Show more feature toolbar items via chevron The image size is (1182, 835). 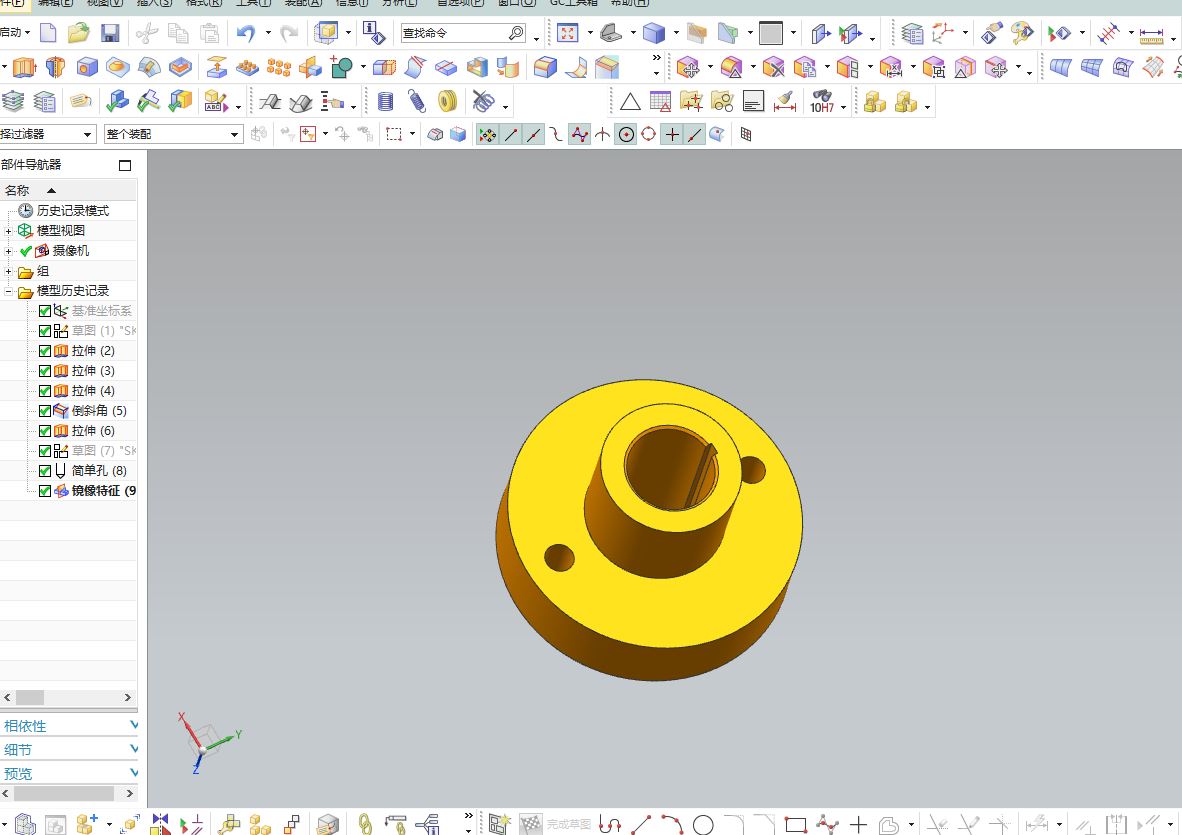coord(657,58)
